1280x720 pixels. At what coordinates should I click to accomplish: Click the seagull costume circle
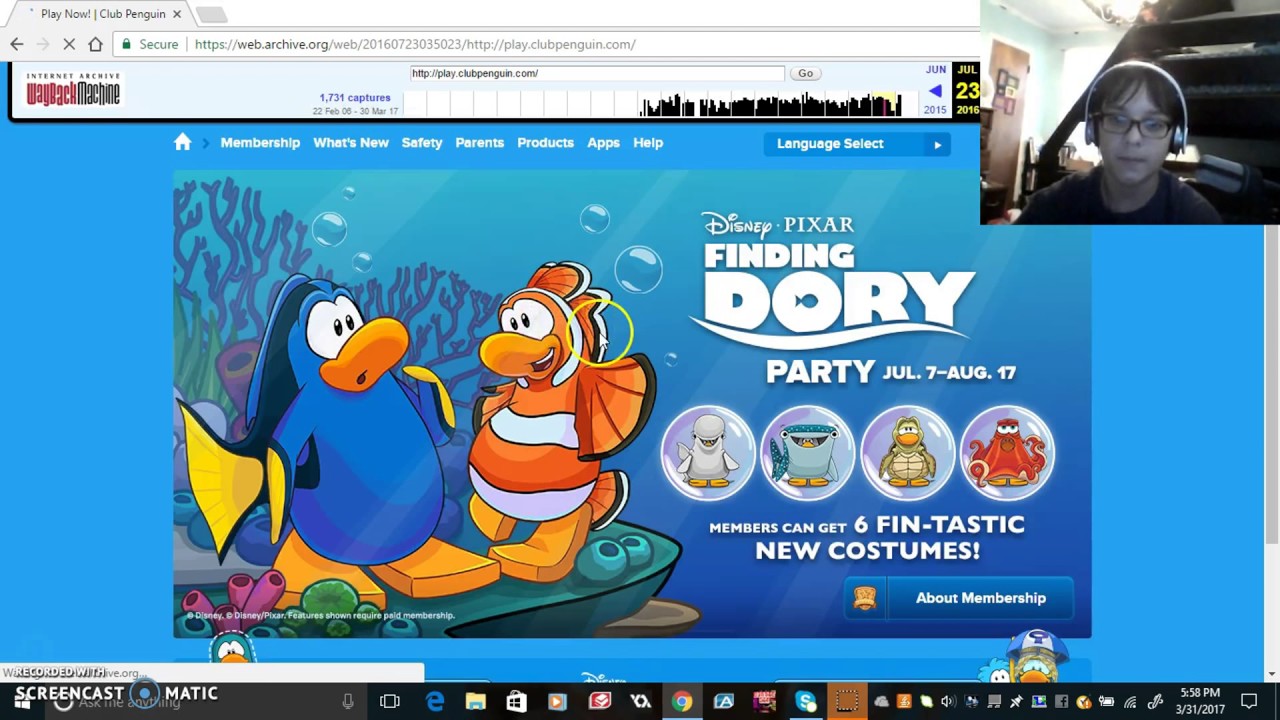pyautogui.click(x=708, y=453)
